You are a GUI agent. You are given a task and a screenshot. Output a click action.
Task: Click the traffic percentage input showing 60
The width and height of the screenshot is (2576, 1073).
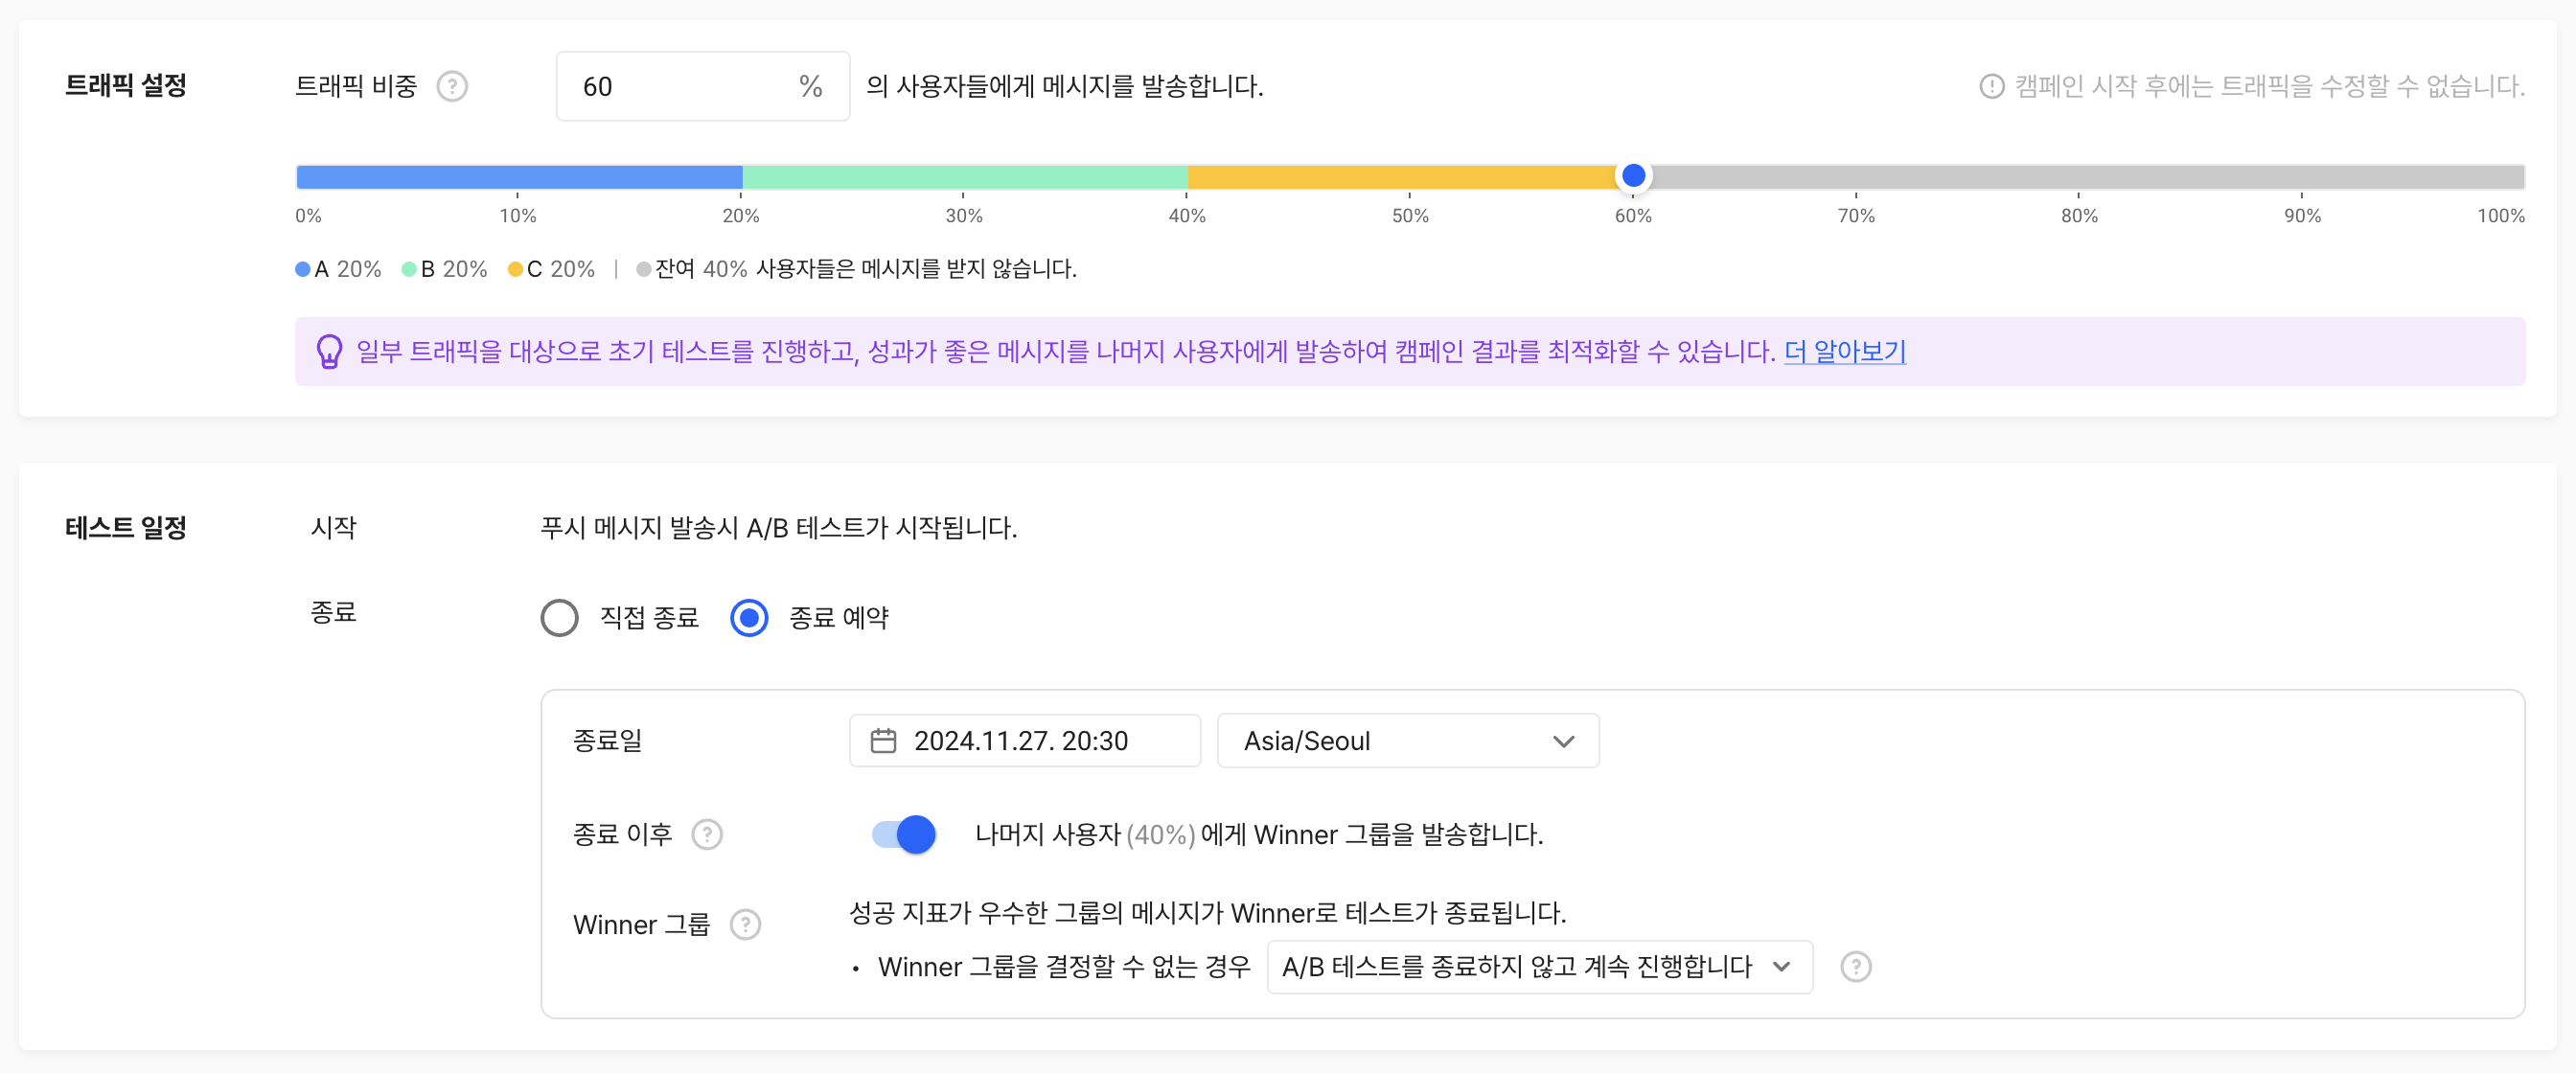click(x=703, y=87)
